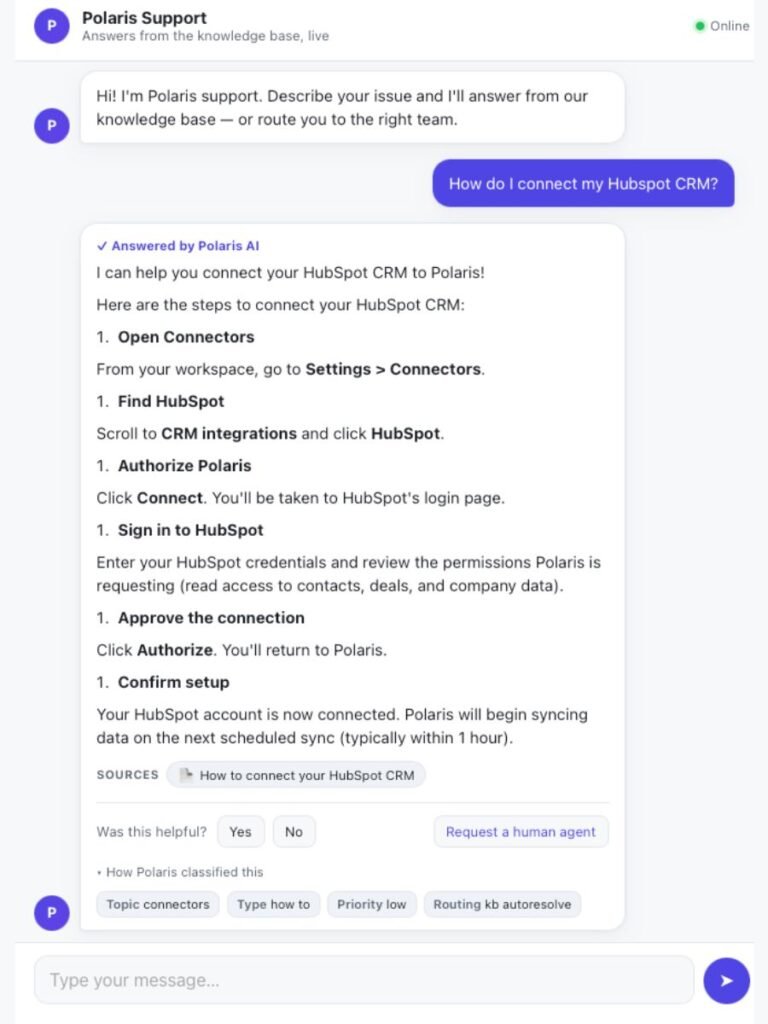Click the Polaris Support header title
The image size is (768, 1024).
144,18
